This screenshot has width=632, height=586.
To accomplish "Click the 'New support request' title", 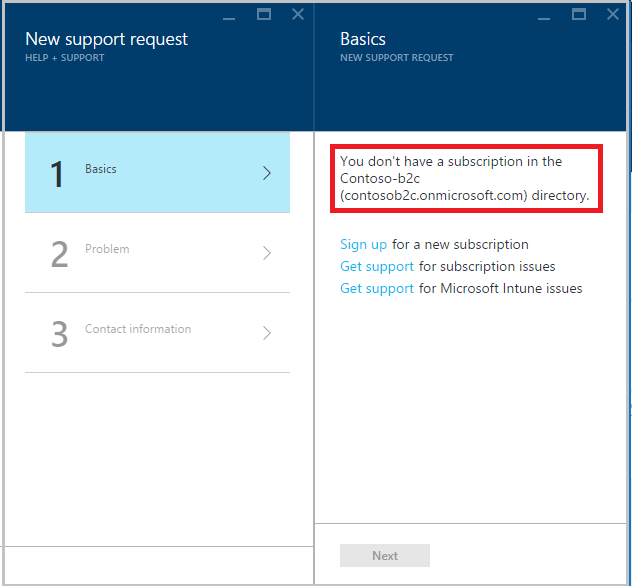I will tap(106, 40).
